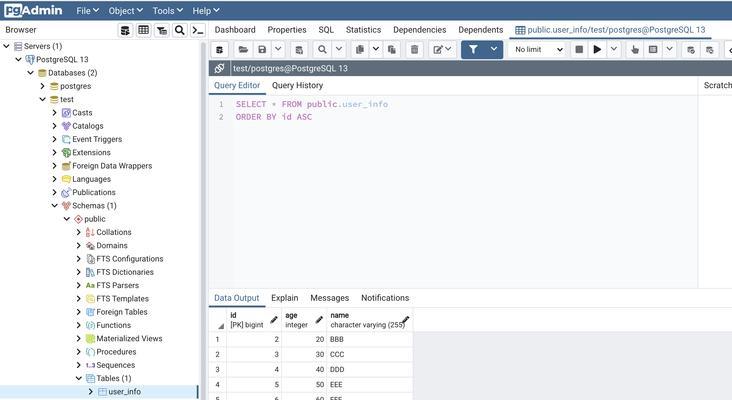
Task: Open the Help menu
Action: (x=206, y=10)
